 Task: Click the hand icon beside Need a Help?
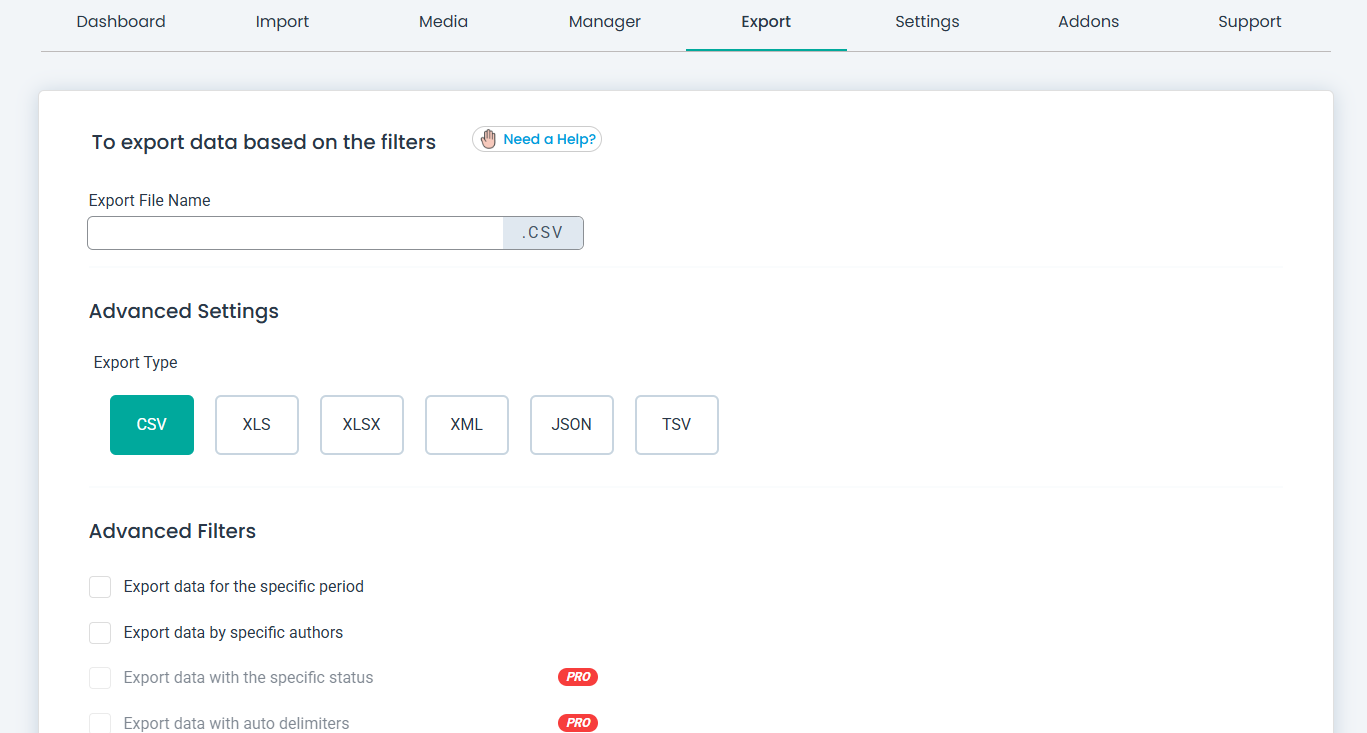pos(488,139)
